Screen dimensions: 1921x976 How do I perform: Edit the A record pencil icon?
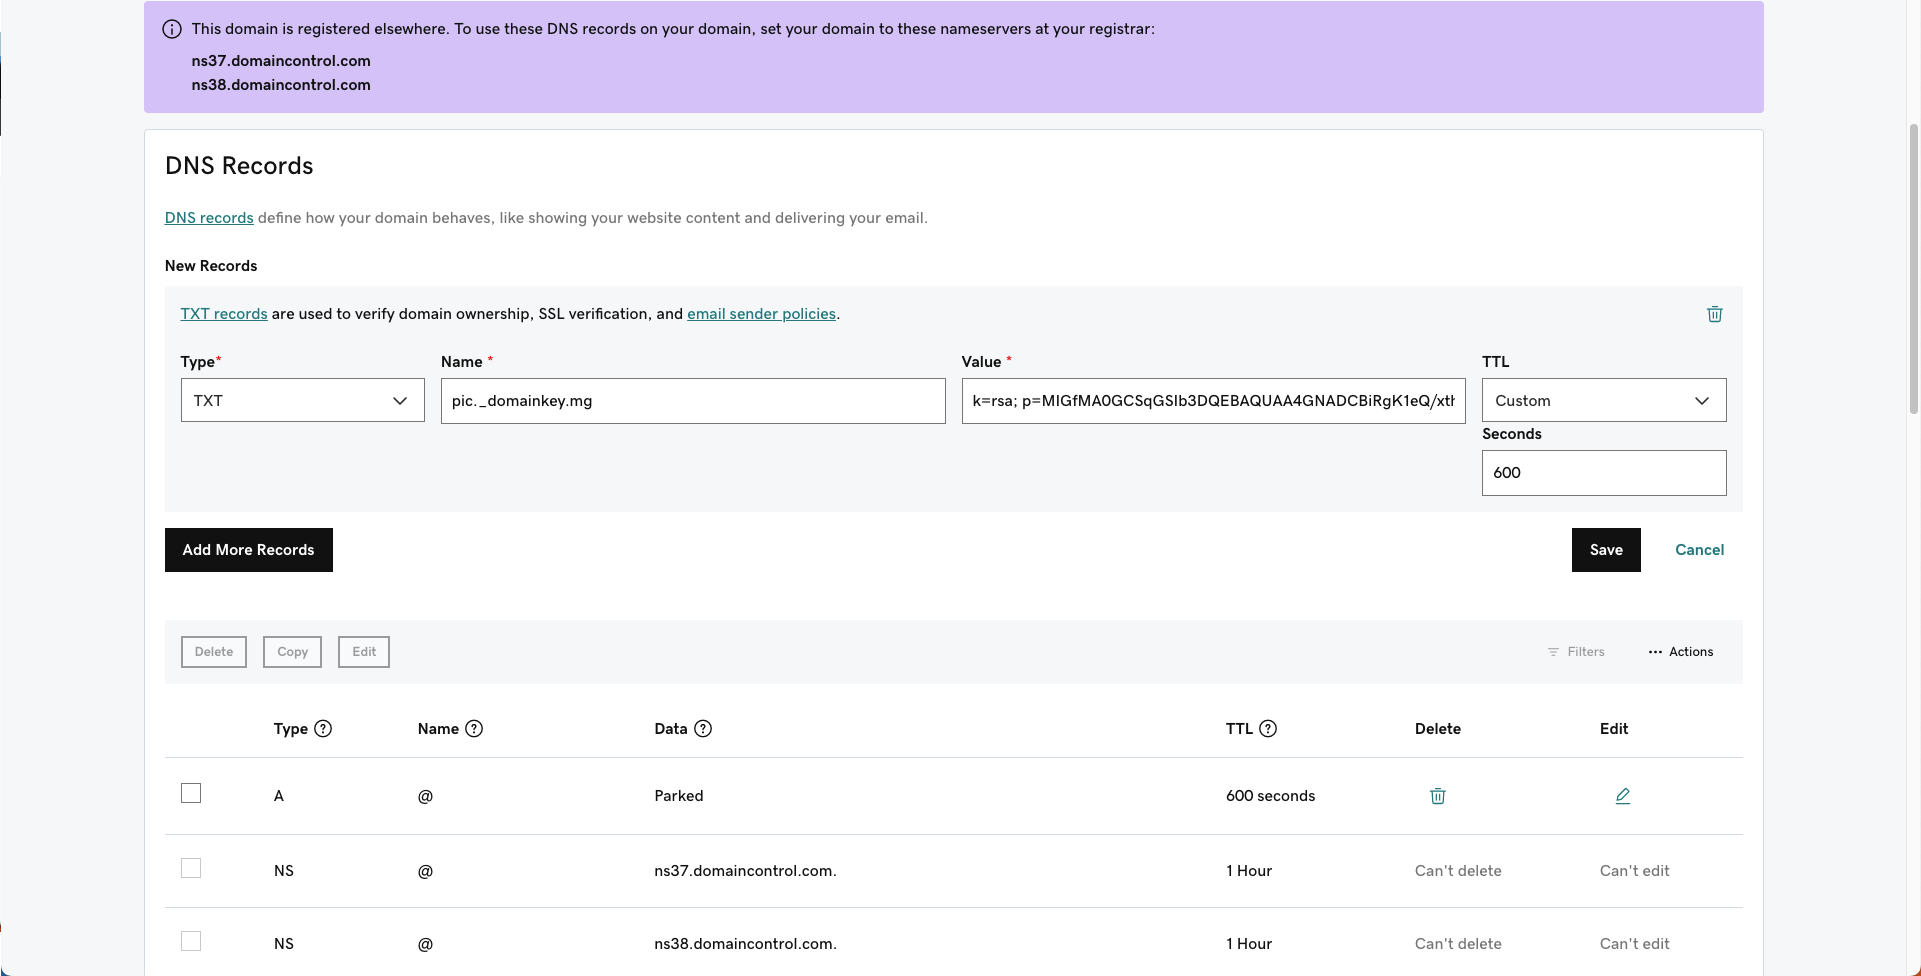click(1622, 796)
